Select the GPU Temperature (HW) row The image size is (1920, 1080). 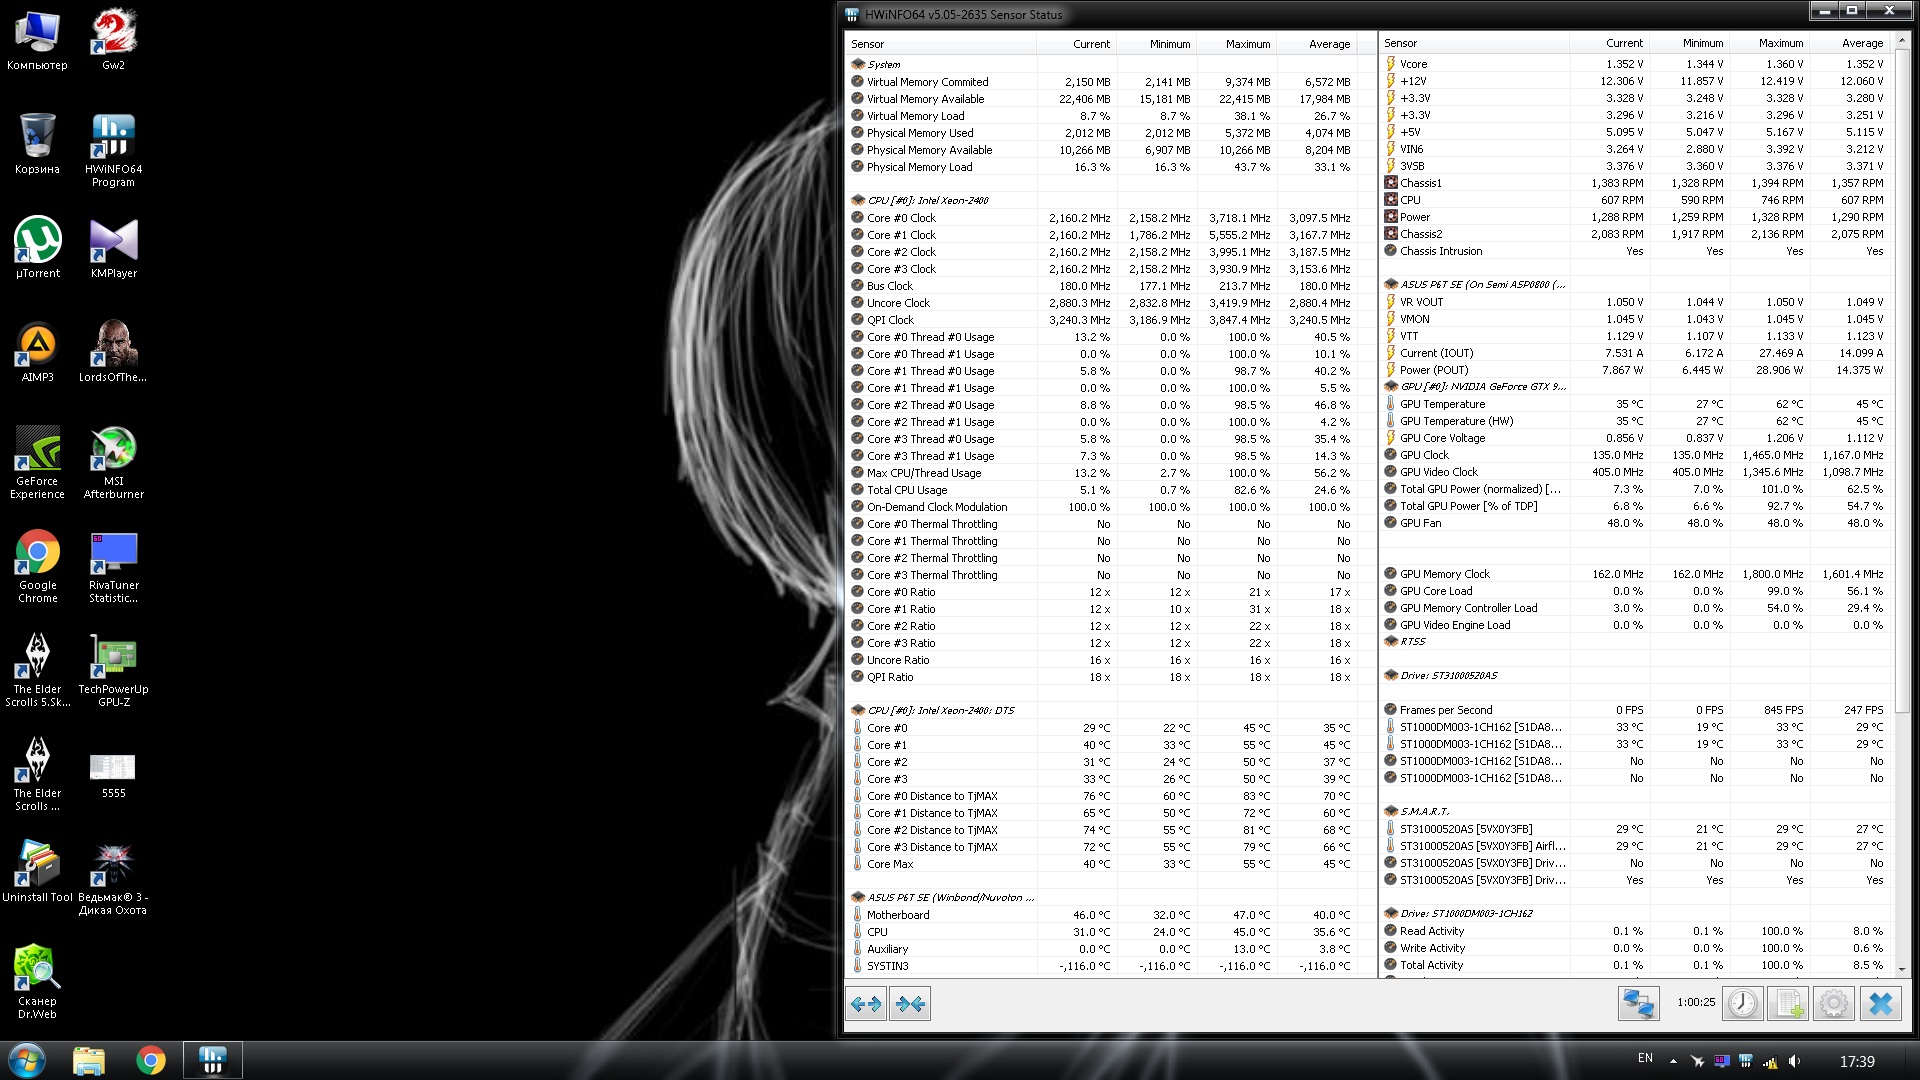(x=1635, y=420)
